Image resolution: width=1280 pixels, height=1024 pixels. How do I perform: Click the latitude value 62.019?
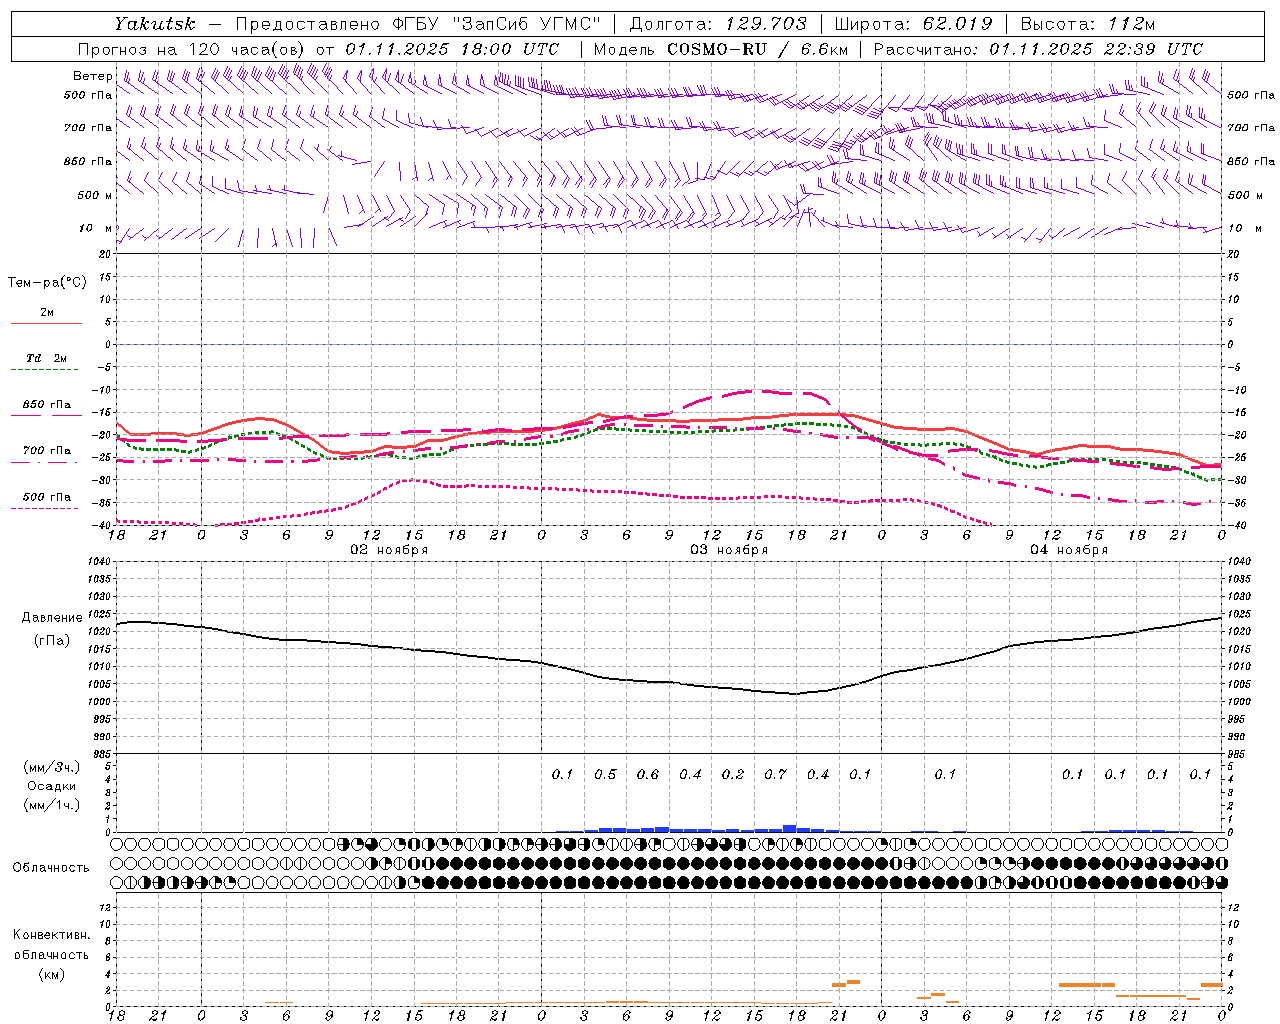[x=957, y=23]
